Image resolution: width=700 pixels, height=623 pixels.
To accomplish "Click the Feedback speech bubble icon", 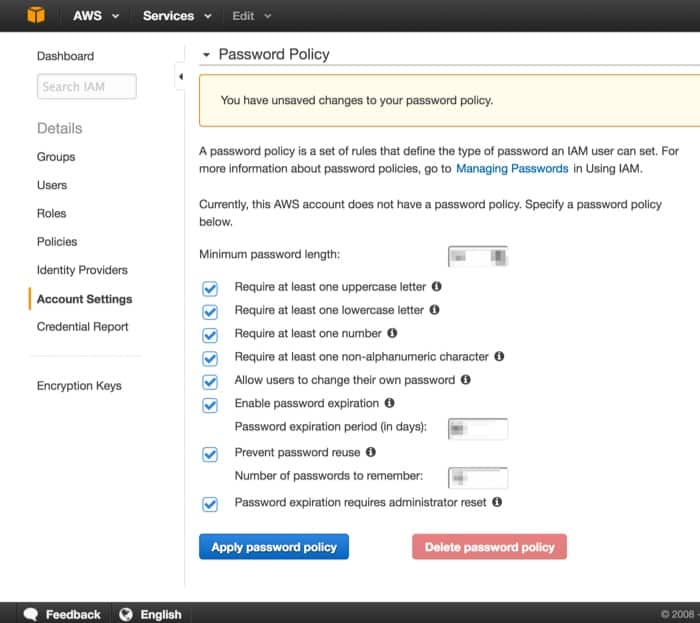I will coord(31,615).
